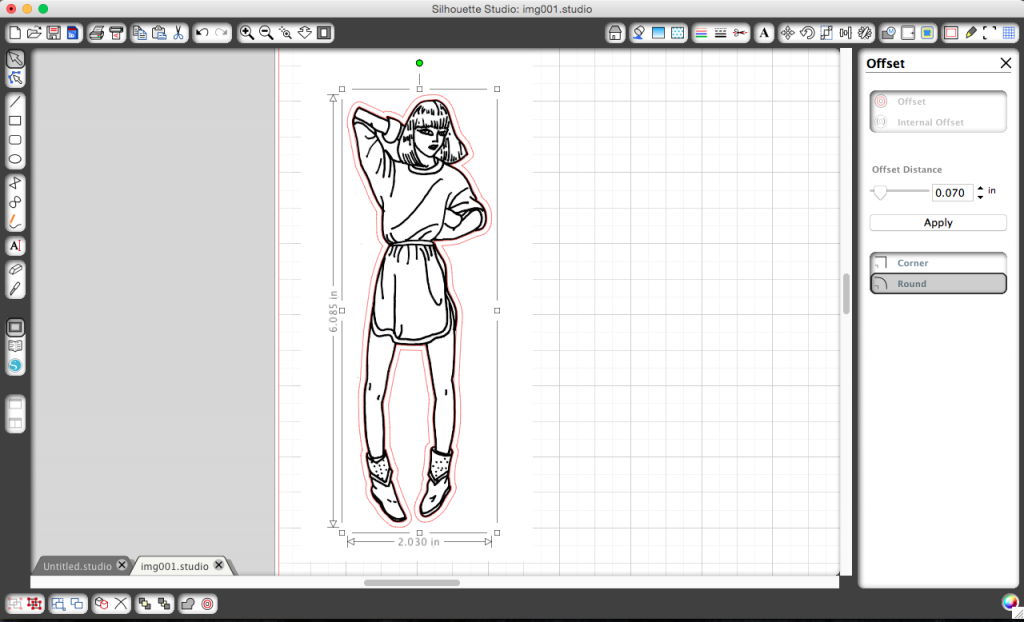
Task: Save the file with the floppy icon
Action: coord(54,33)
